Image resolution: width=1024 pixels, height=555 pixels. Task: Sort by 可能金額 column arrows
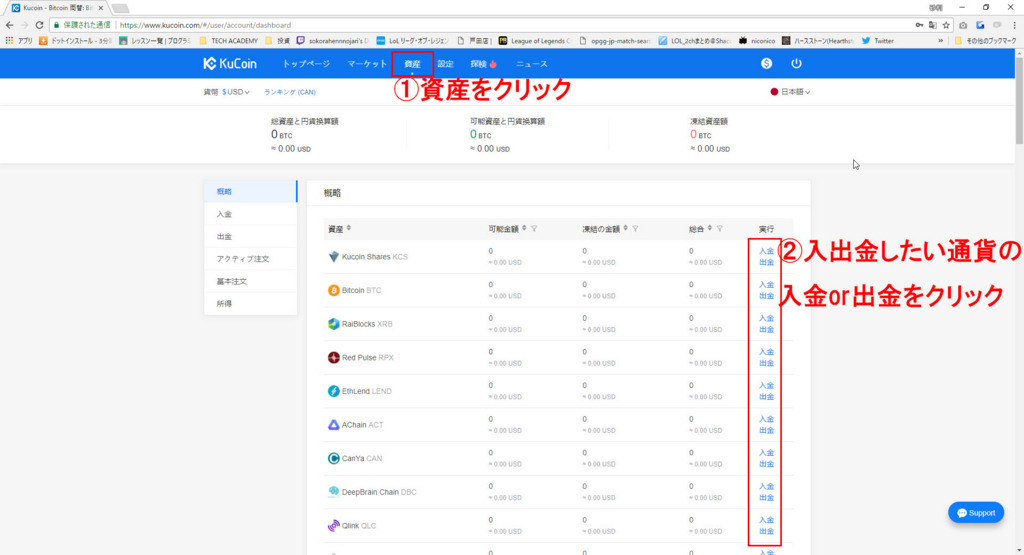[x=524, y=229]
